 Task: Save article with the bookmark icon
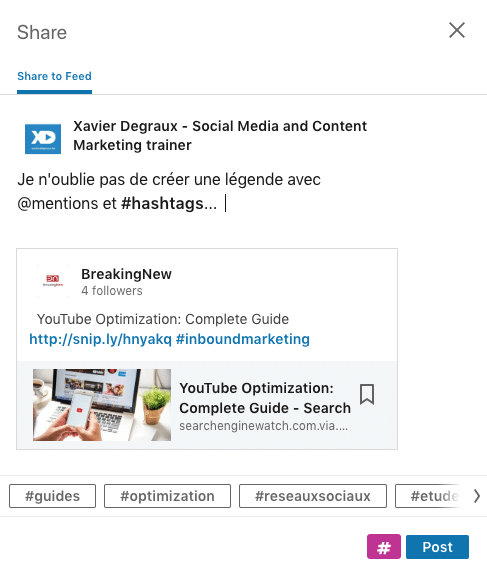pyautogui.click(x=367, y=394)
